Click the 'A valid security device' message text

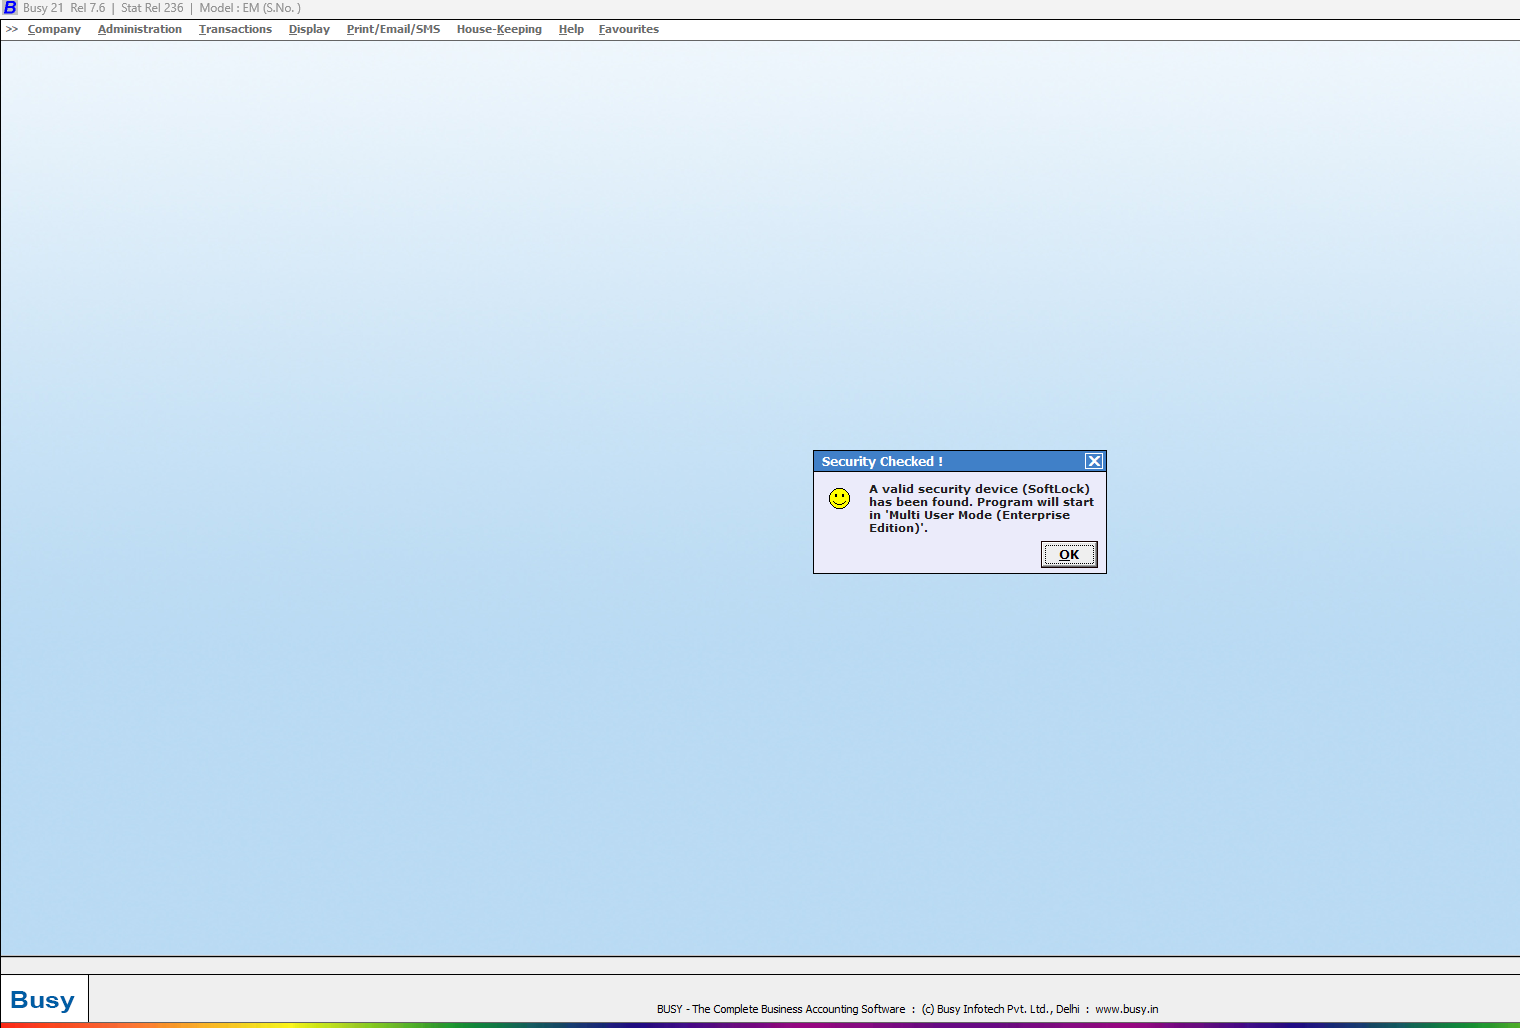981,508
